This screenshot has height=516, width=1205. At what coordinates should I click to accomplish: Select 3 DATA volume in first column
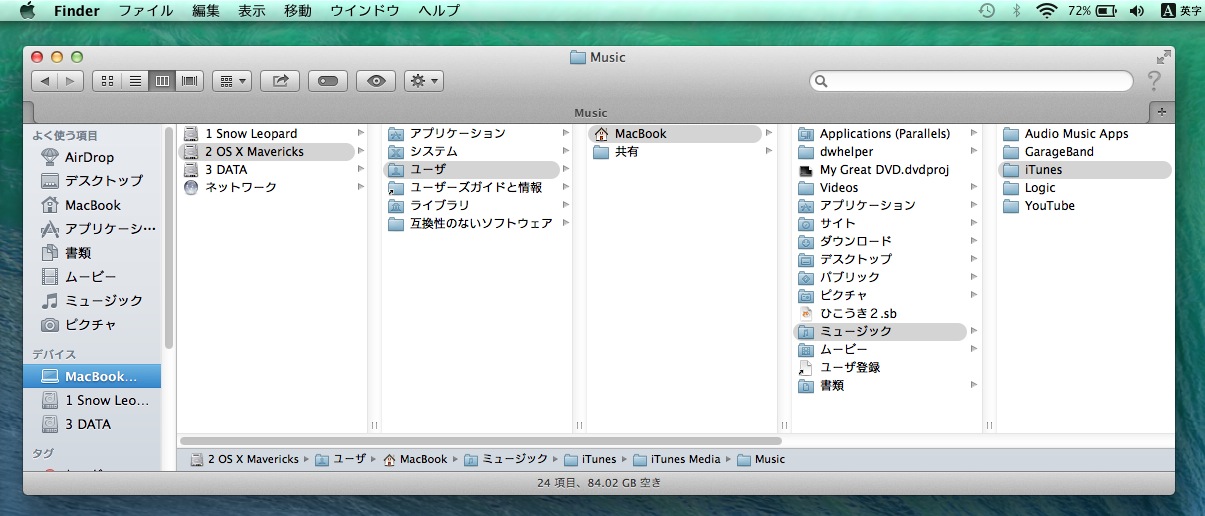point(226,170)
